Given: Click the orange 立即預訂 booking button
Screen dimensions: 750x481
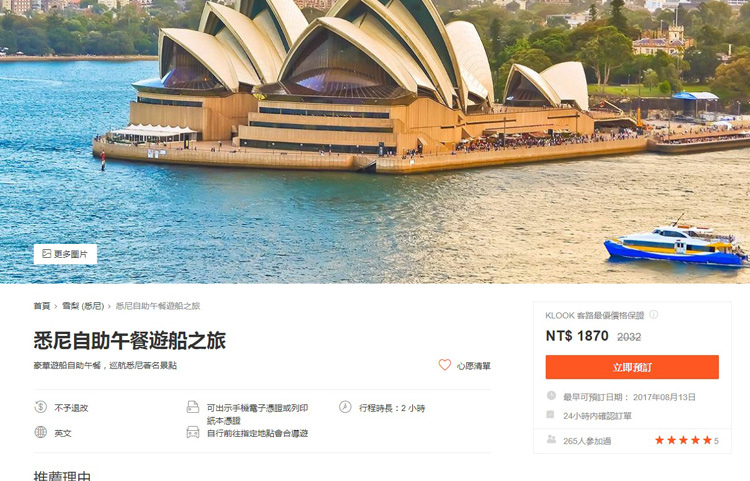Looking at the screenshot, I should click(x=632, y=367).
